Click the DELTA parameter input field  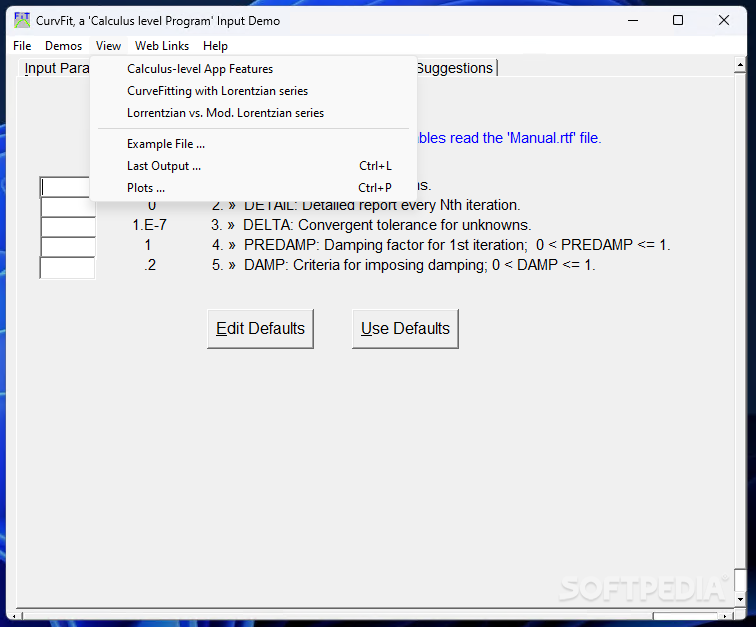tap(68, 227)
